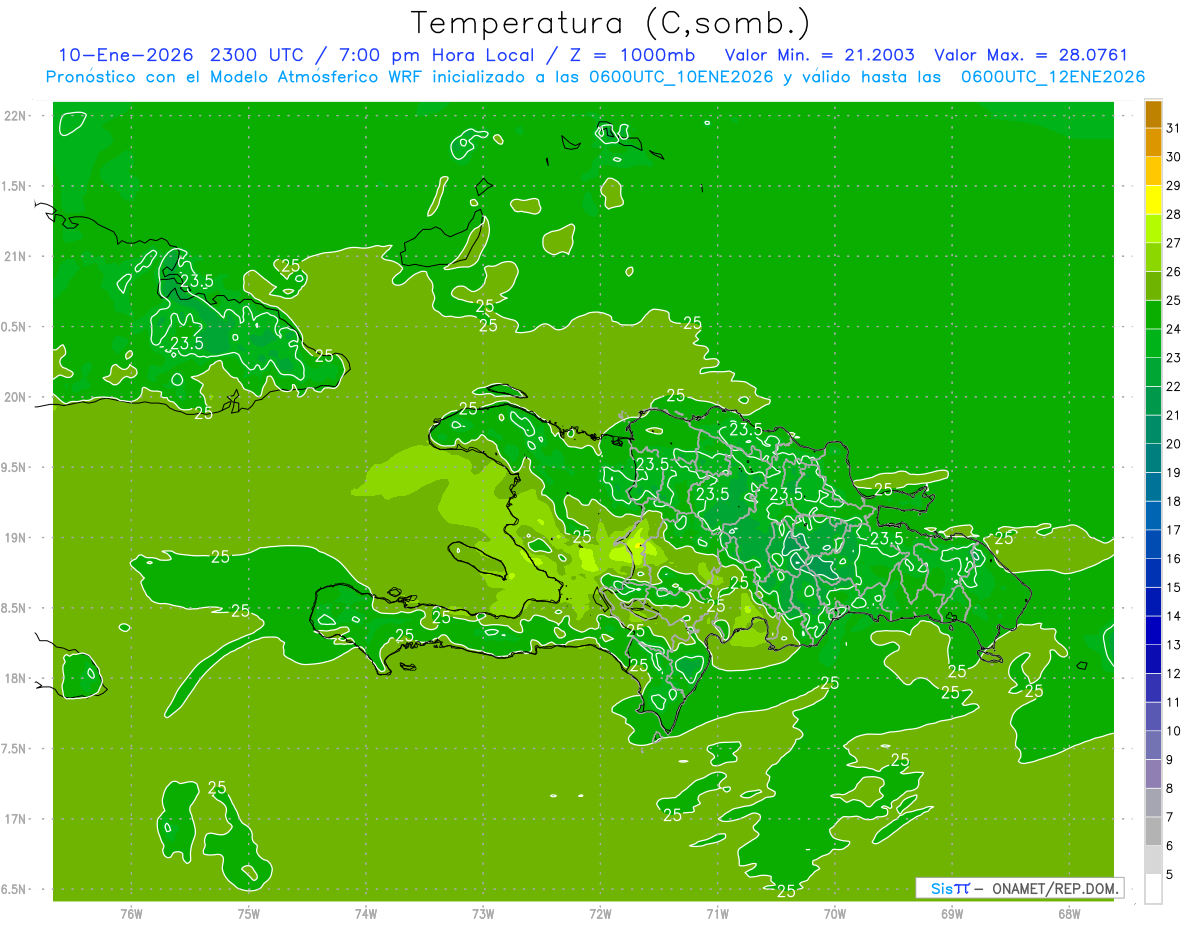Viewport: 1200px width, 927px height.
Task: Click the "7:00 pm Hora Local" text
Action: (x=436, y=55)
